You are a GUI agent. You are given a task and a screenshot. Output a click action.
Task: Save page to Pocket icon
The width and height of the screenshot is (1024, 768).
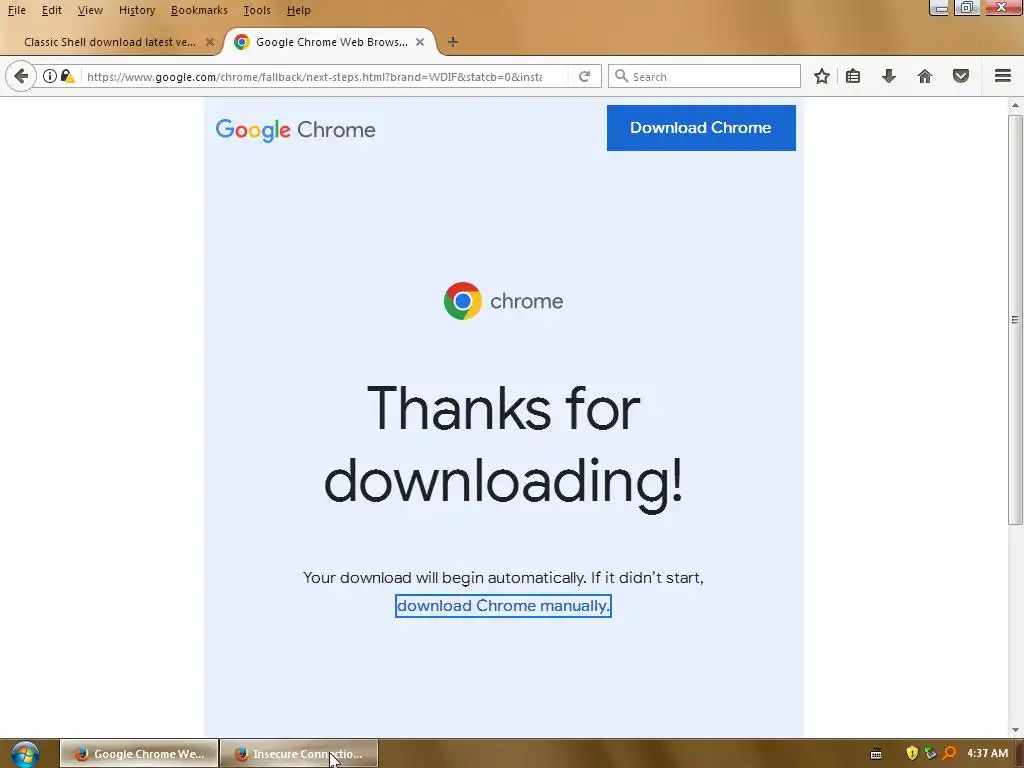pyautogui.click(x=961, y=76)
